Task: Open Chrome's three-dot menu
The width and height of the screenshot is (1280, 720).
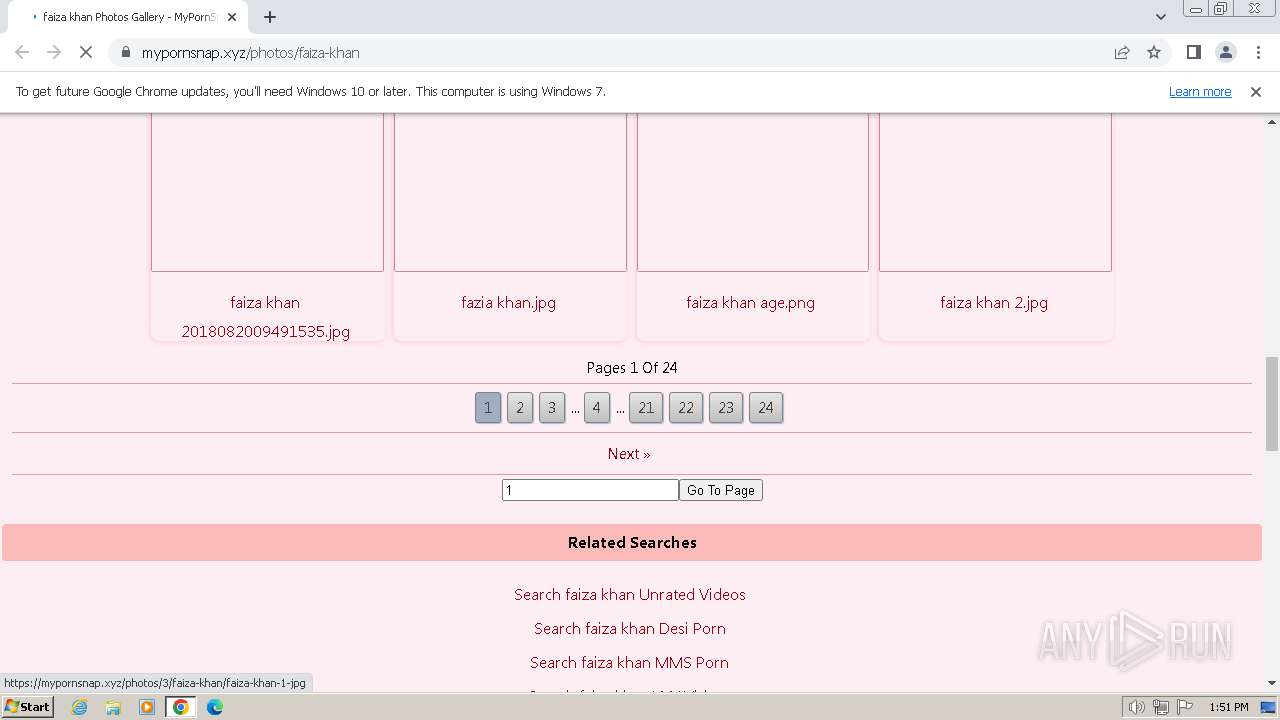Action: click(1258, 53)
